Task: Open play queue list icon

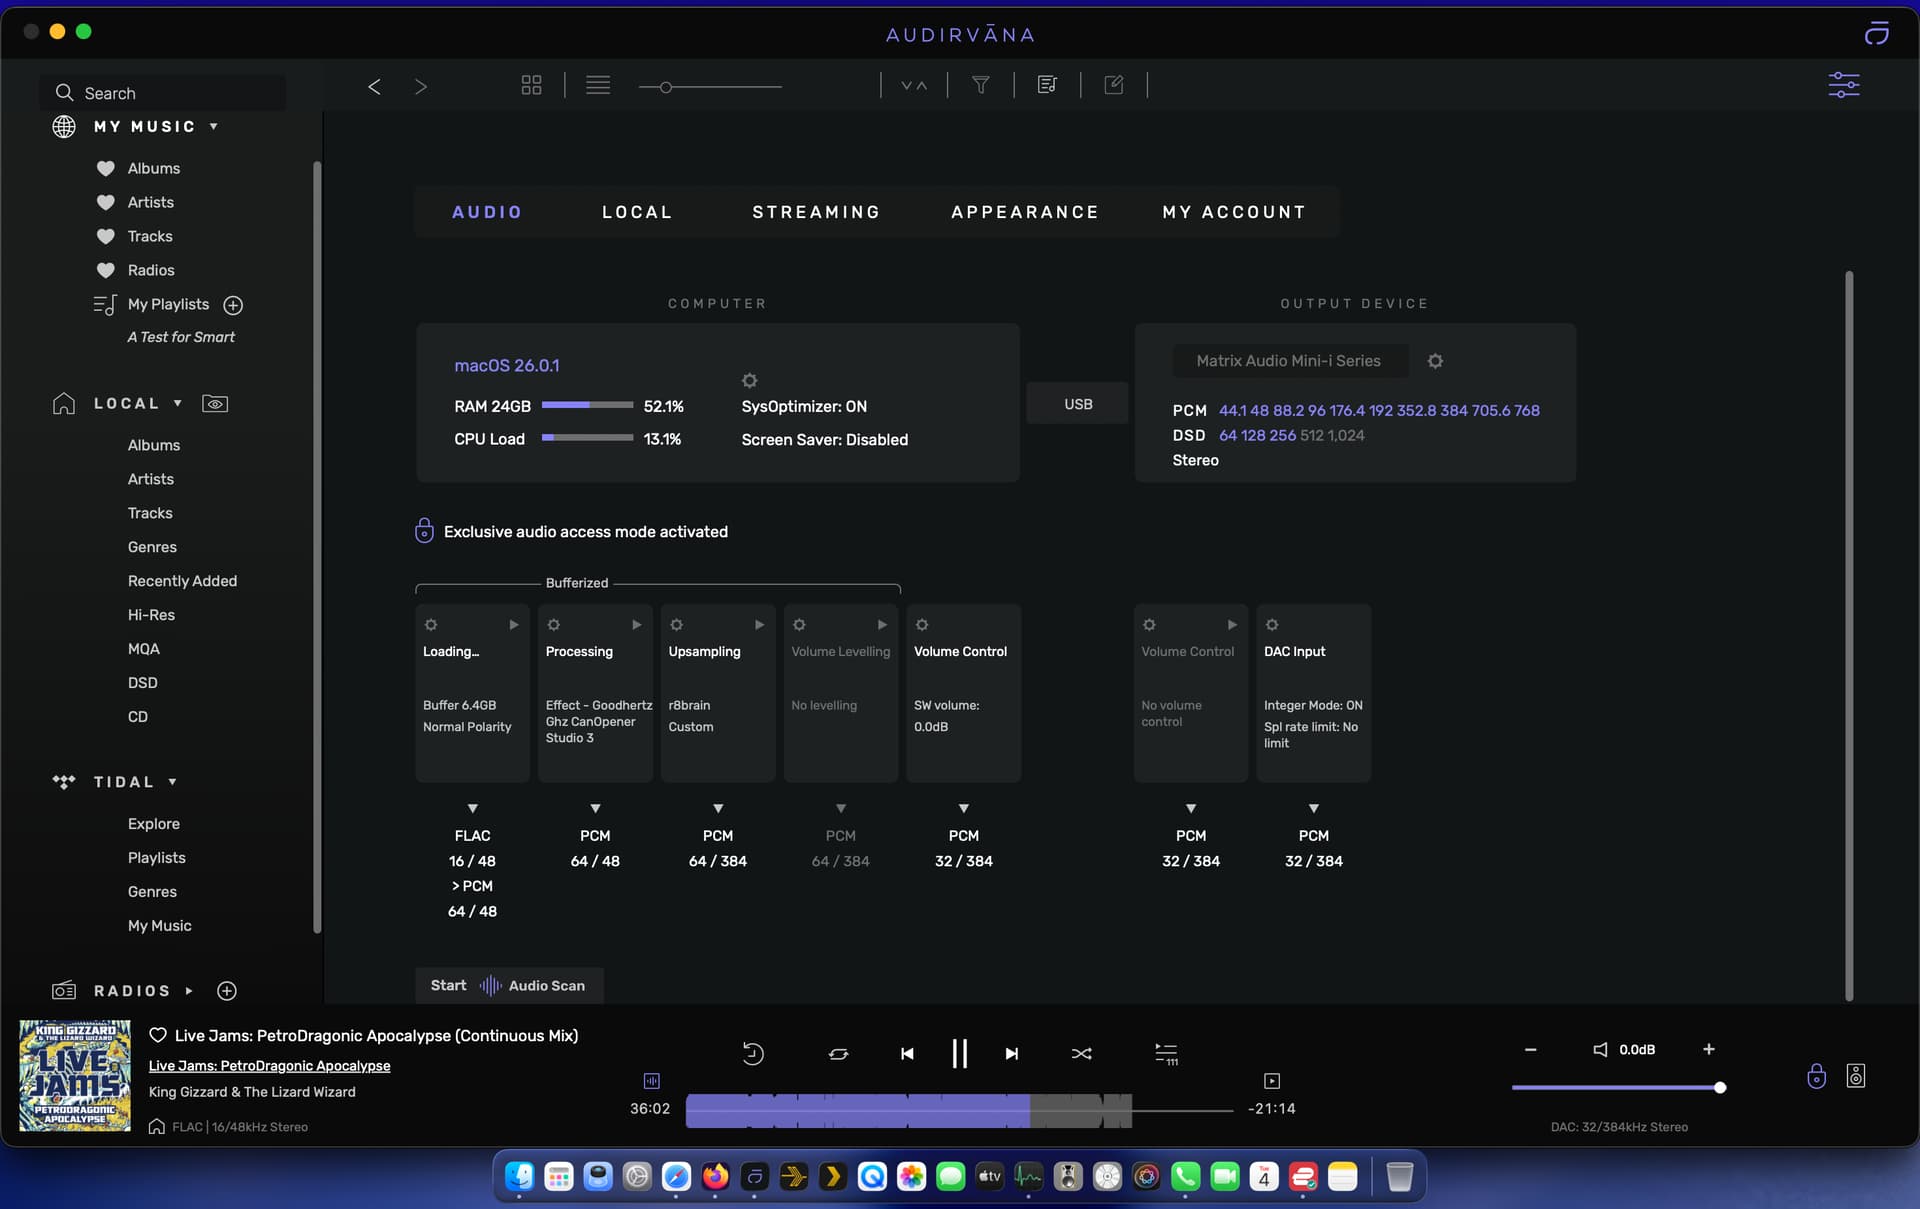Action: pos(1166,1054)
